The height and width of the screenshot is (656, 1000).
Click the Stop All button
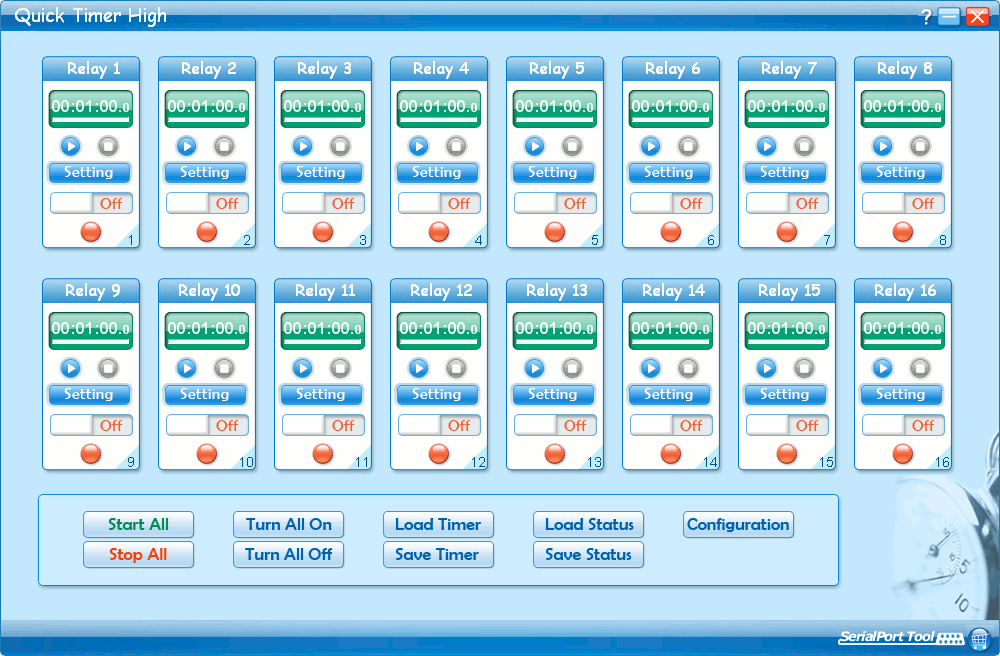point(138,555)
